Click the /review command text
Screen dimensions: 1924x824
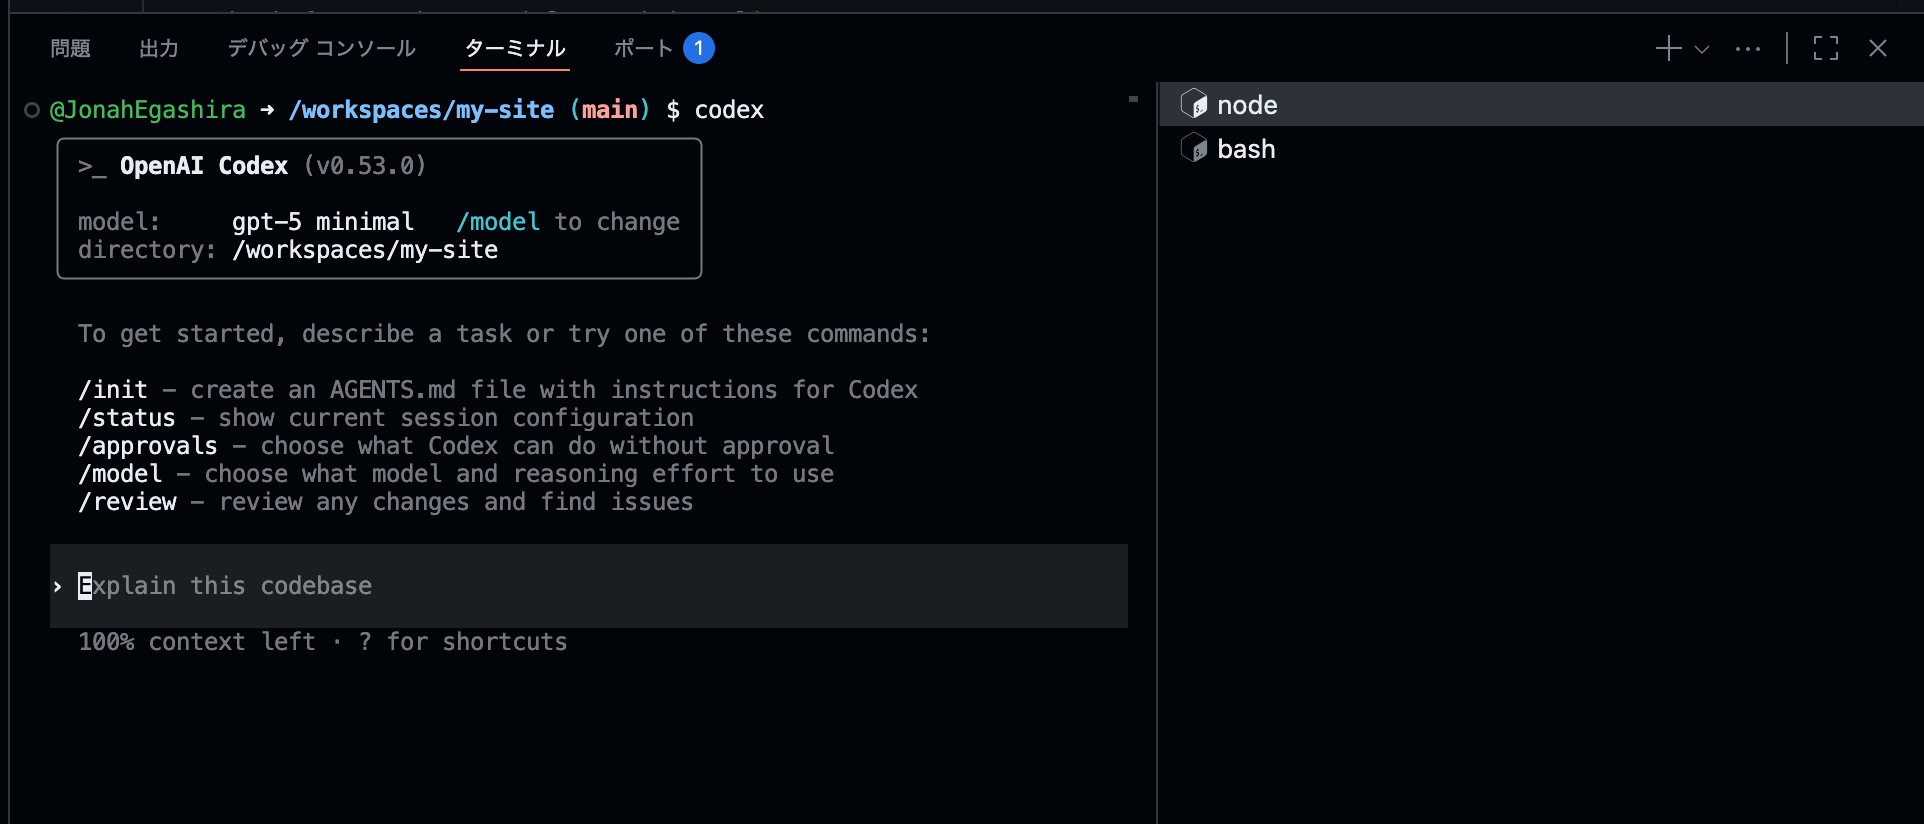click(x=127, y=502)
